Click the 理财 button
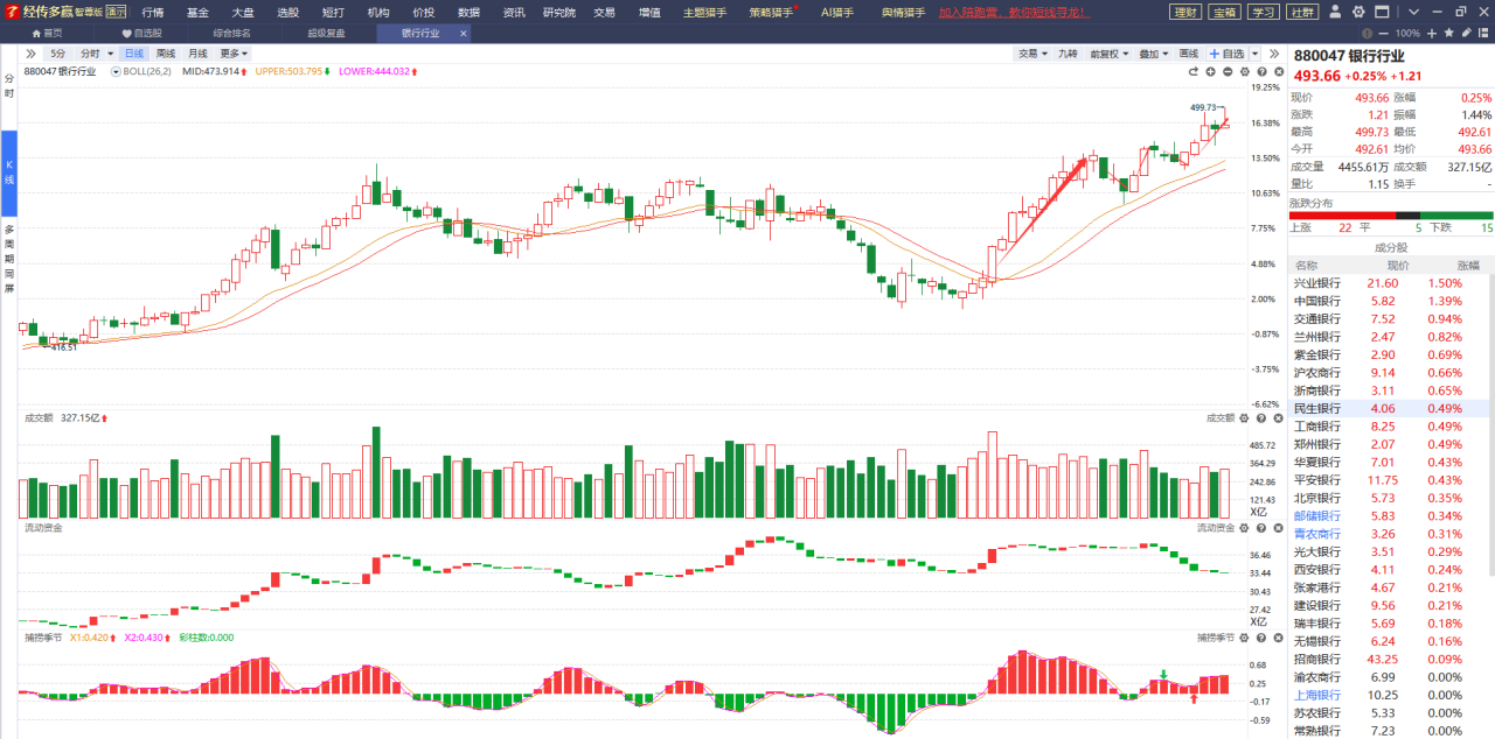The height and width of the screenshot is (740, 1495). pos(1185,12)
